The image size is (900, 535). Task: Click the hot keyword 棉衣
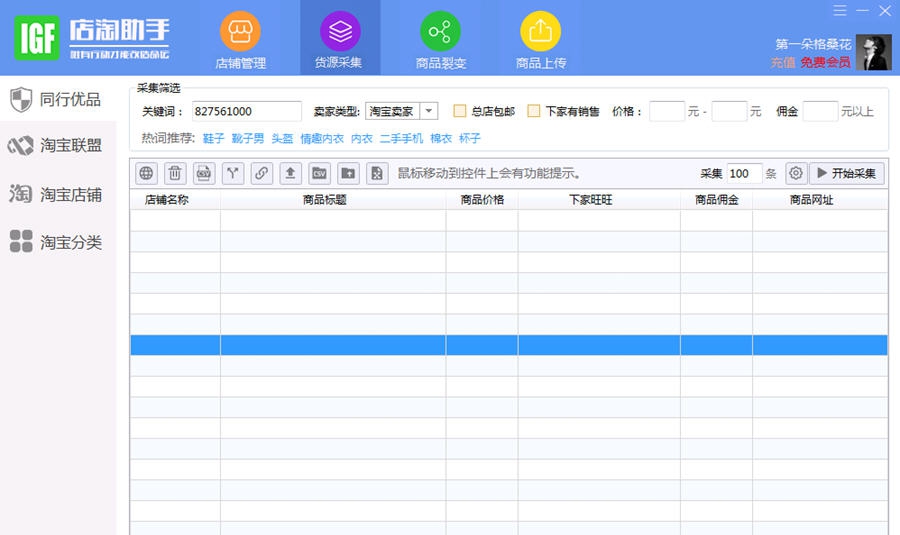pos(441,138)
